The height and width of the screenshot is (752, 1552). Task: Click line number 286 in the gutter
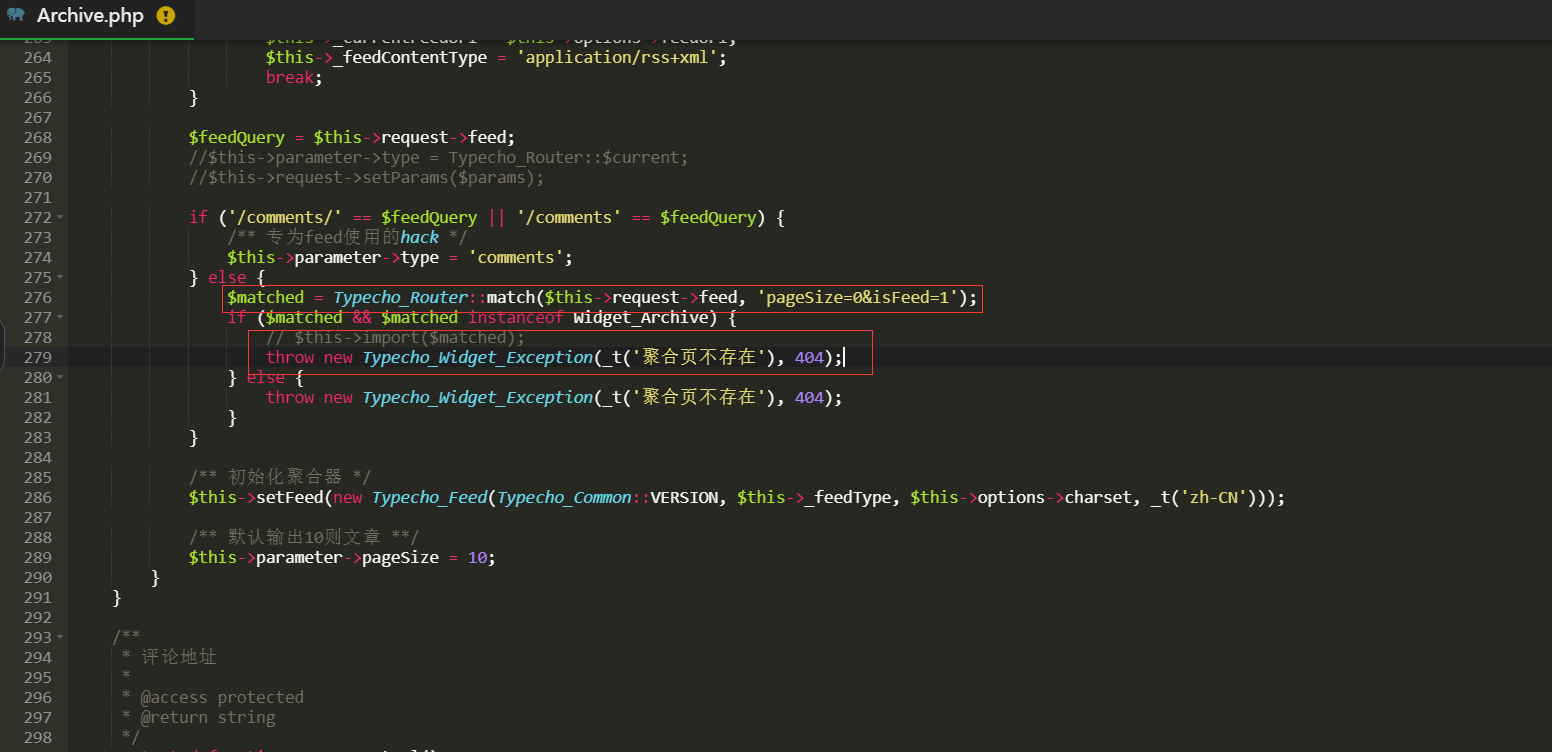pos(37,498)
